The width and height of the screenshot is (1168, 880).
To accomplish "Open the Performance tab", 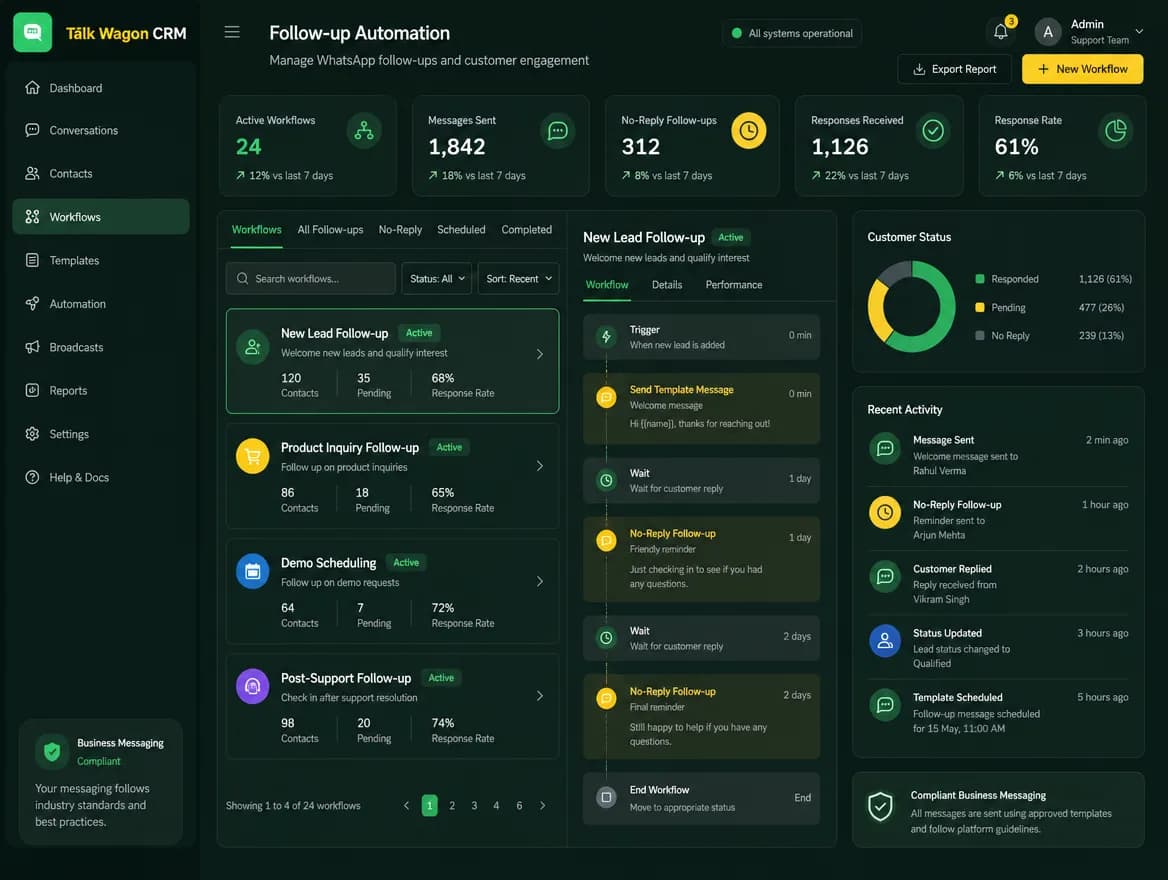I will [x=734, y=285].
